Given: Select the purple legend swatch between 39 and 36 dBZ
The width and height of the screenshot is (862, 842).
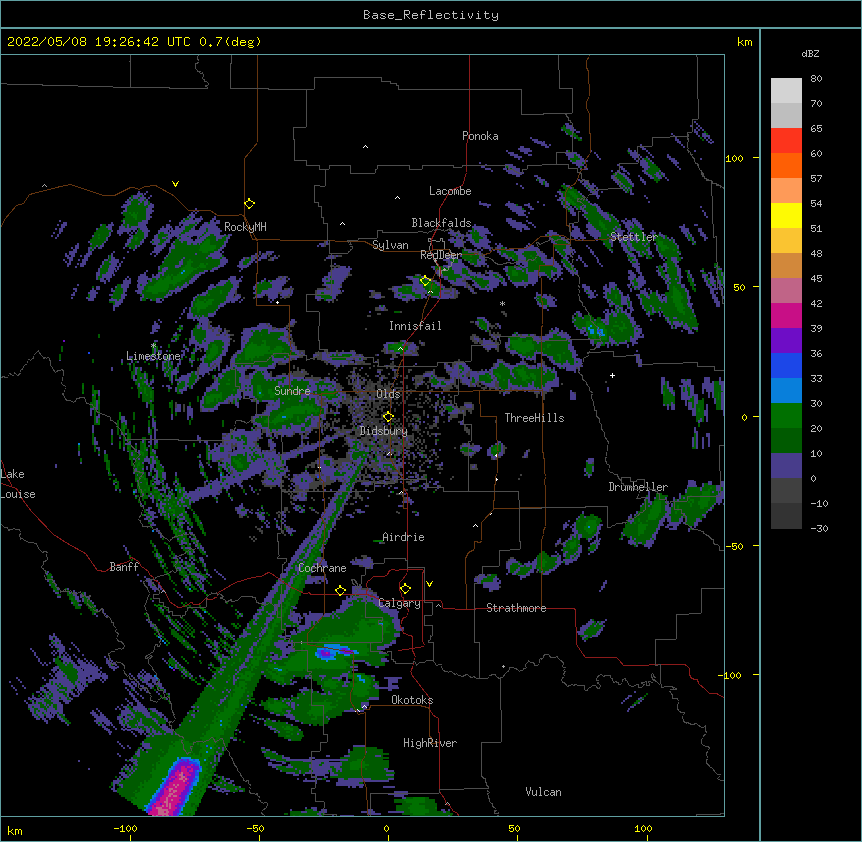Looking at the screenshot, I should [x=786, y=340].
